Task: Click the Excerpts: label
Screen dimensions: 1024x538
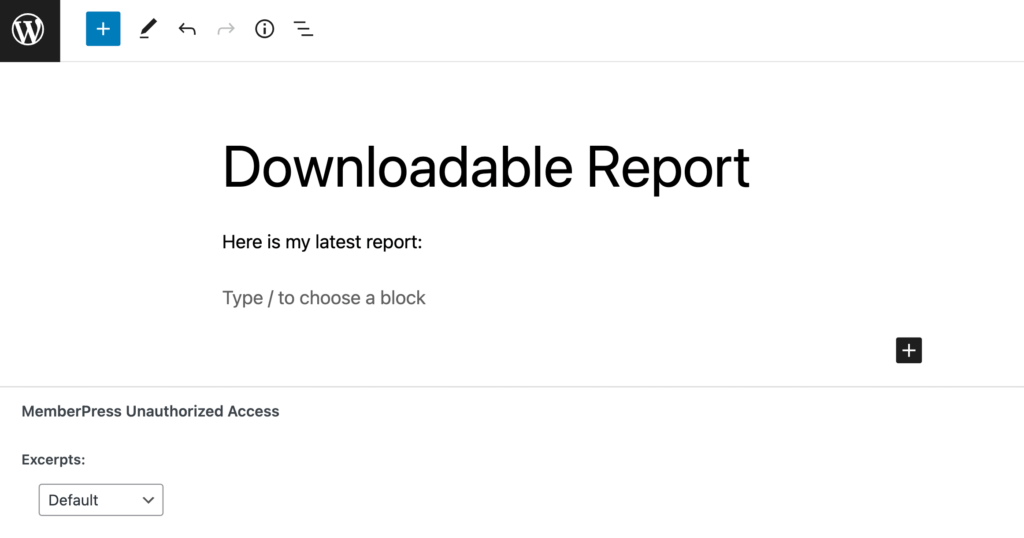Action: tap(54, 460)
